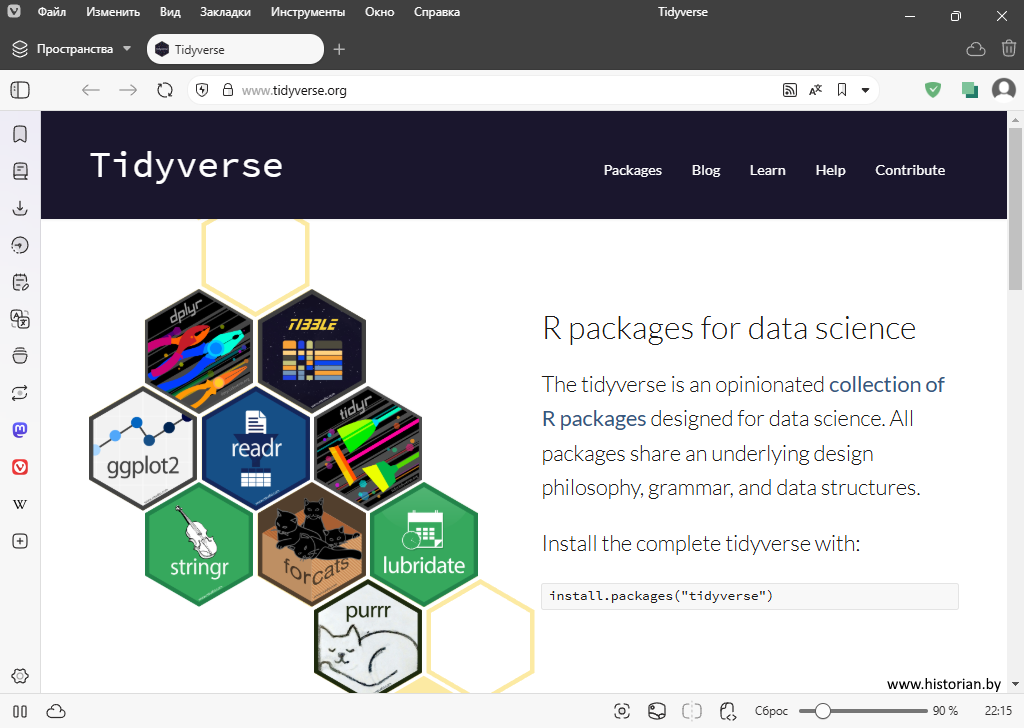Screen dimensions: 1024x728
Task: Open the Mastodon web panel
Action: coord(20,430)
